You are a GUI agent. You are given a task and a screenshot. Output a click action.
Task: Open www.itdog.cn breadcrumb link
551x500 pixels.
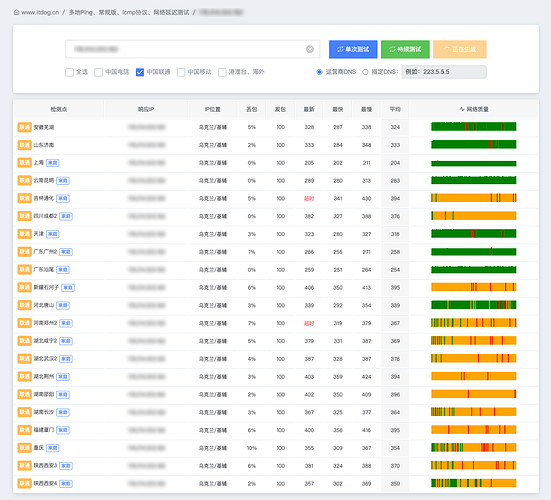click(x=40, y=12)
